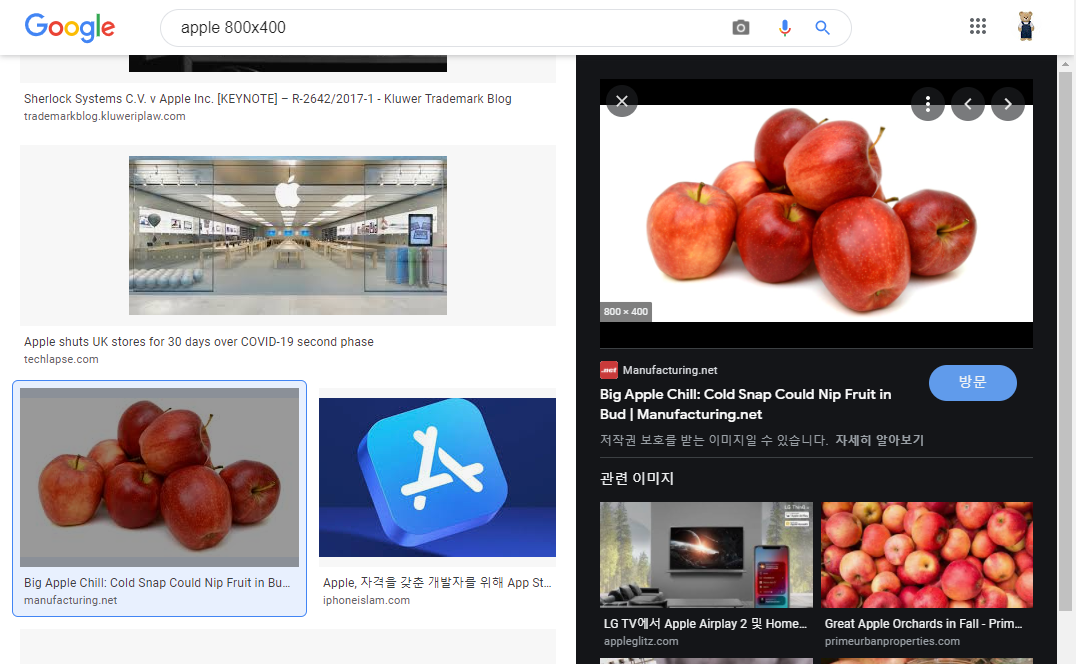This screenshot has height=664, width=1076.
Task: Click the Manufacturing.net source name
Action: pos(670,370)
